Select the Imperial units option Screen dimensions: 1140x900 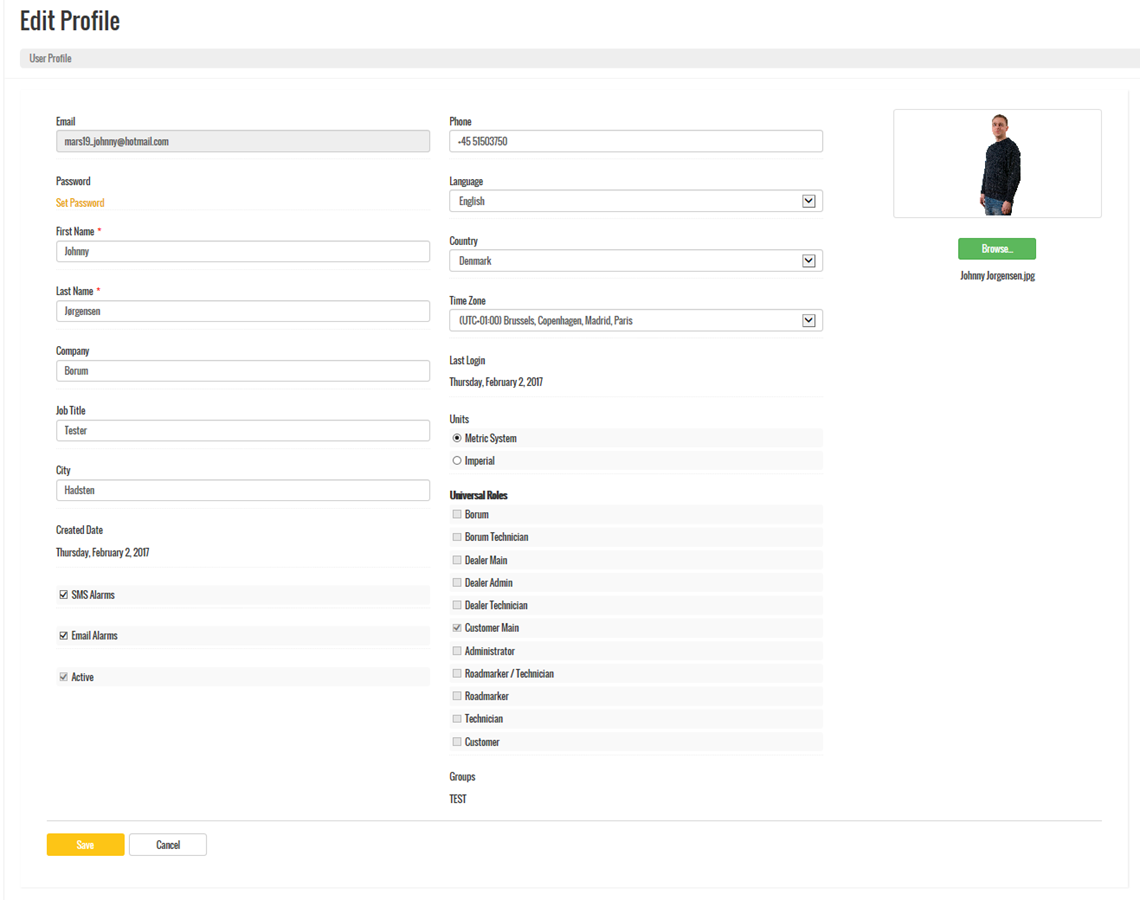click(x=457, y=461)
